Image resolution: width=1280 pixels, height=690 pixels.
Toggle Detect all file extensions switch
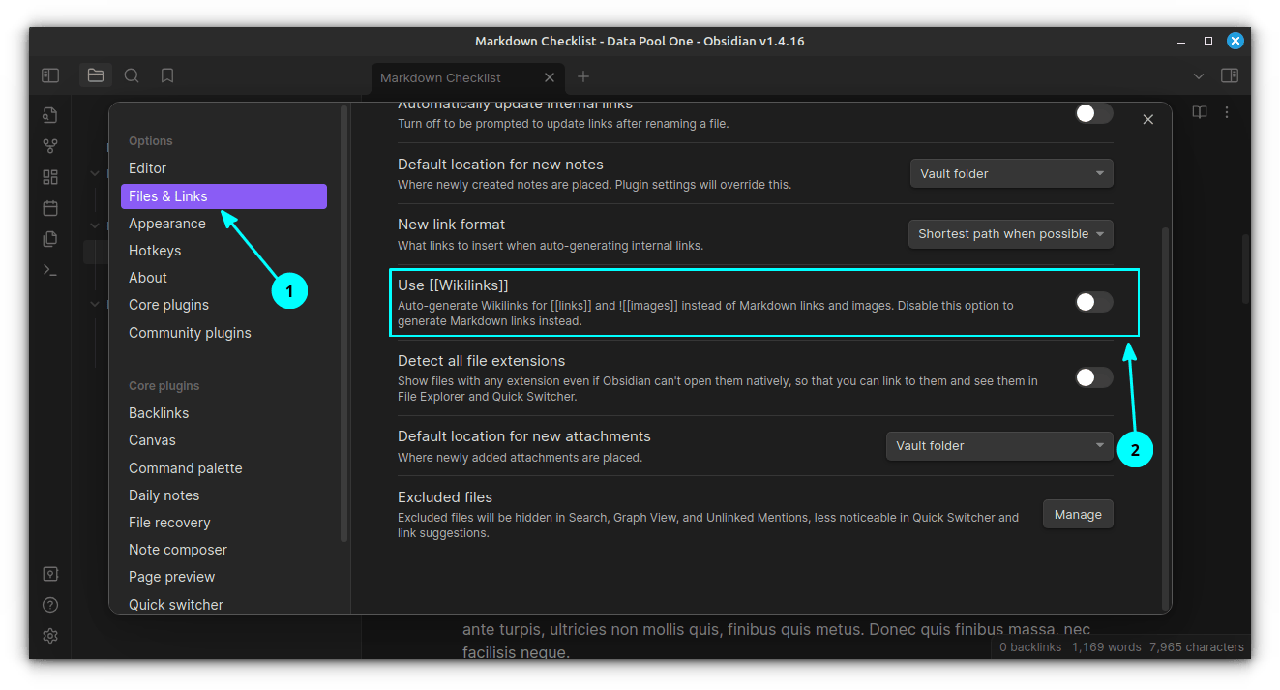tap(1093, 377)
